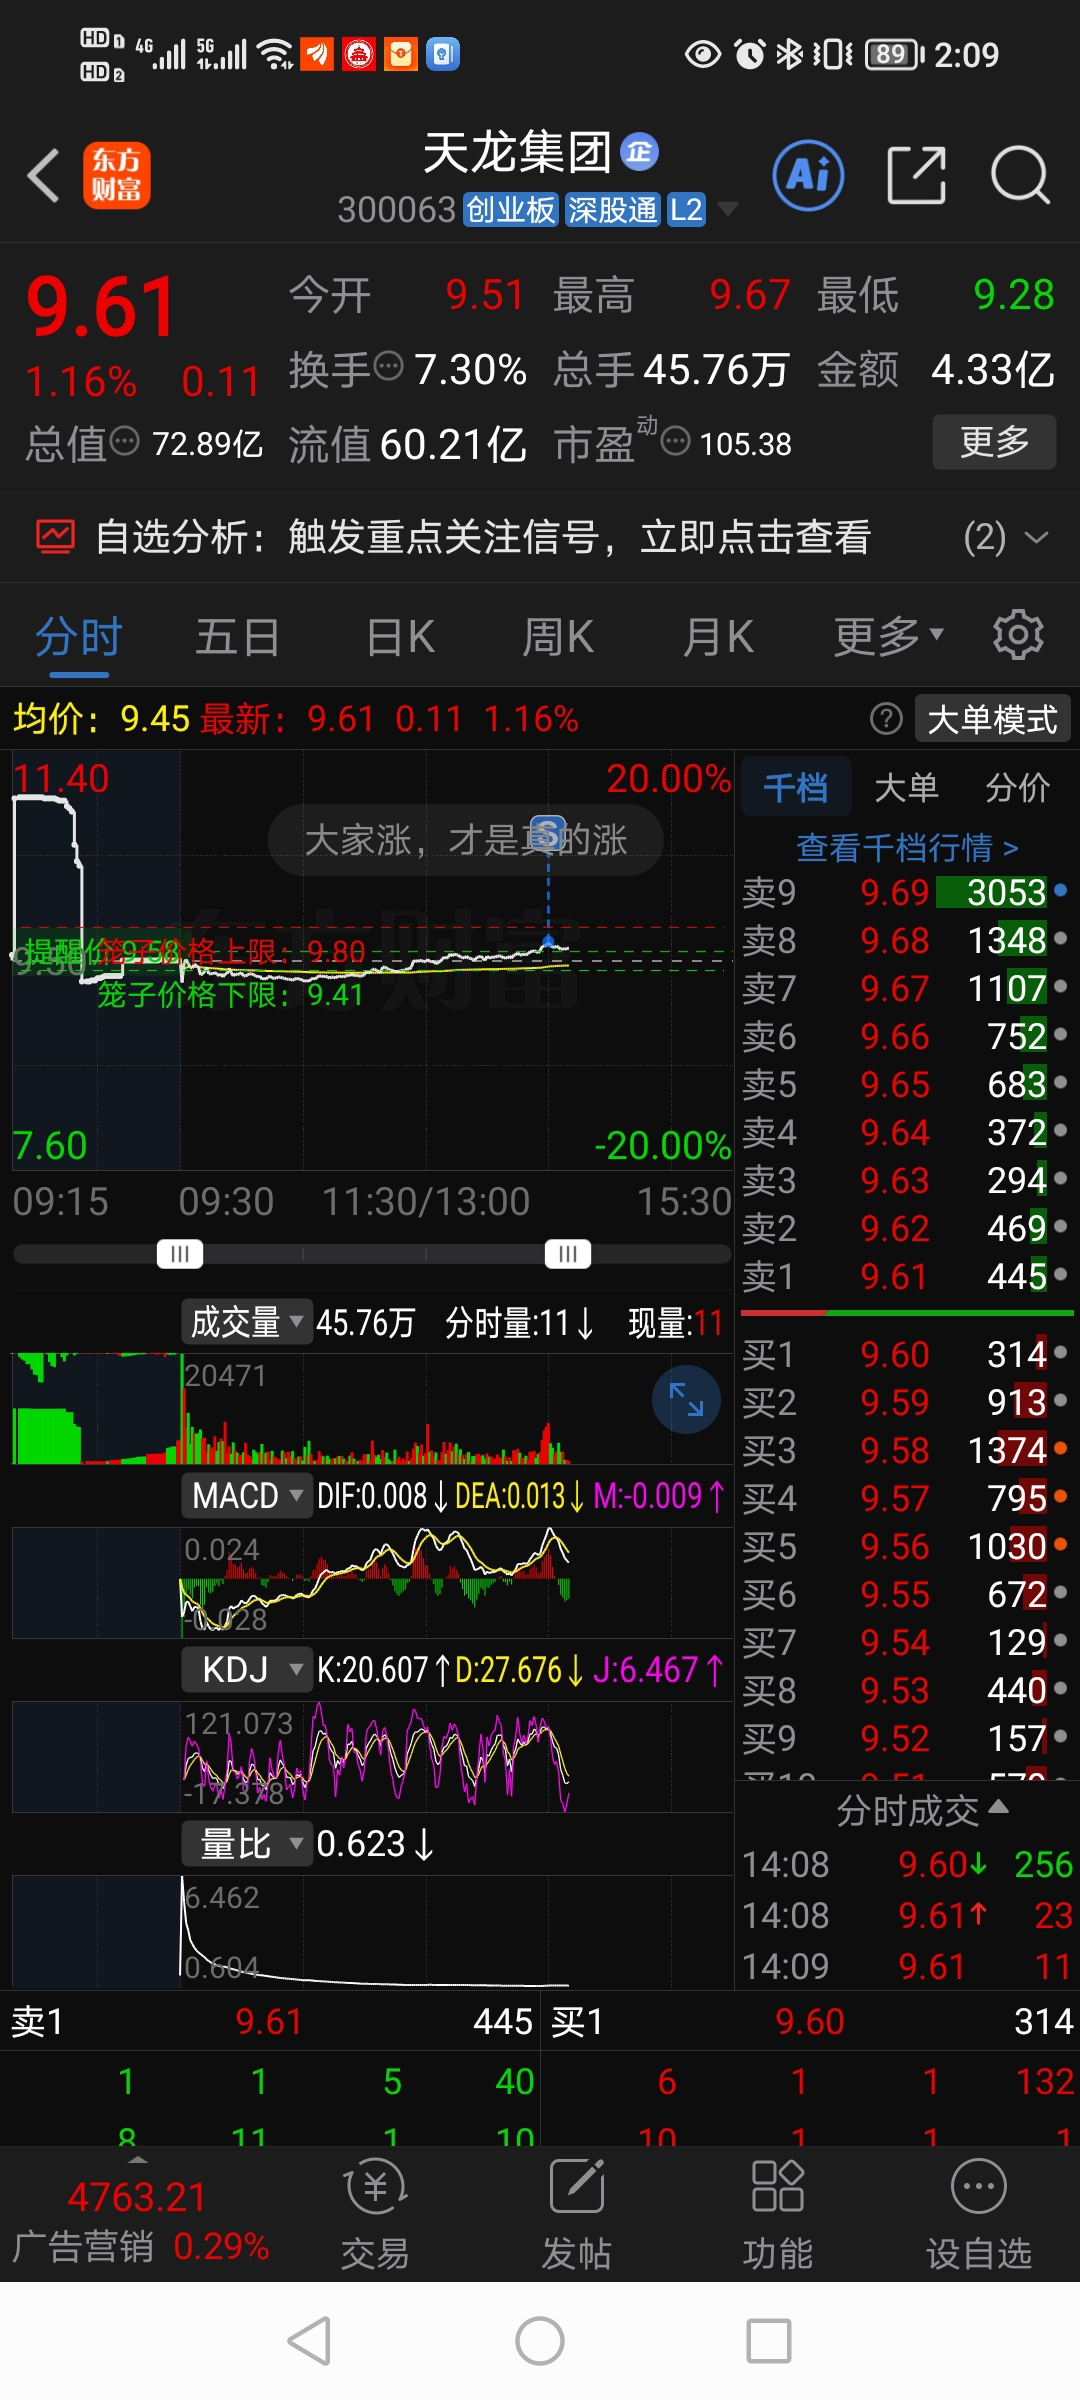Tap the help question mark icon

[886, 718]
